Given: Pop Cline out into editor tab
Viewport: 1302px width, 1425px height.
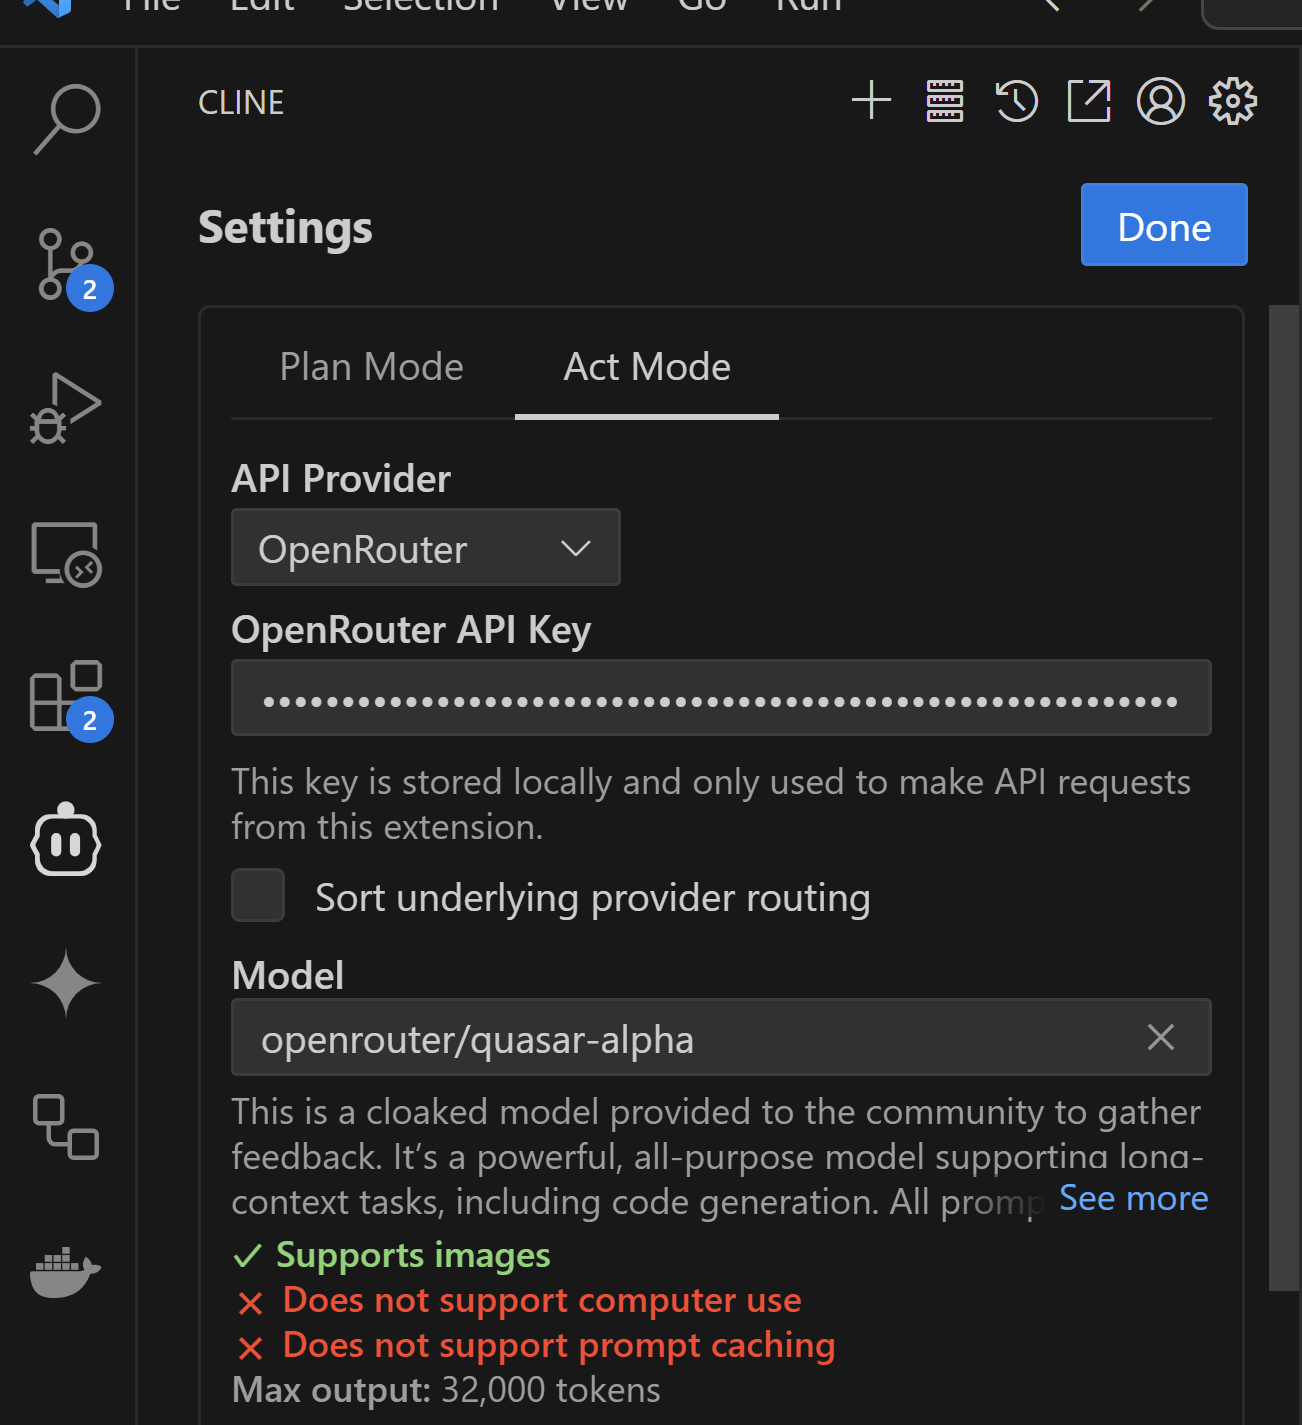Looking at the screenshot, I should click(1089, 101).
